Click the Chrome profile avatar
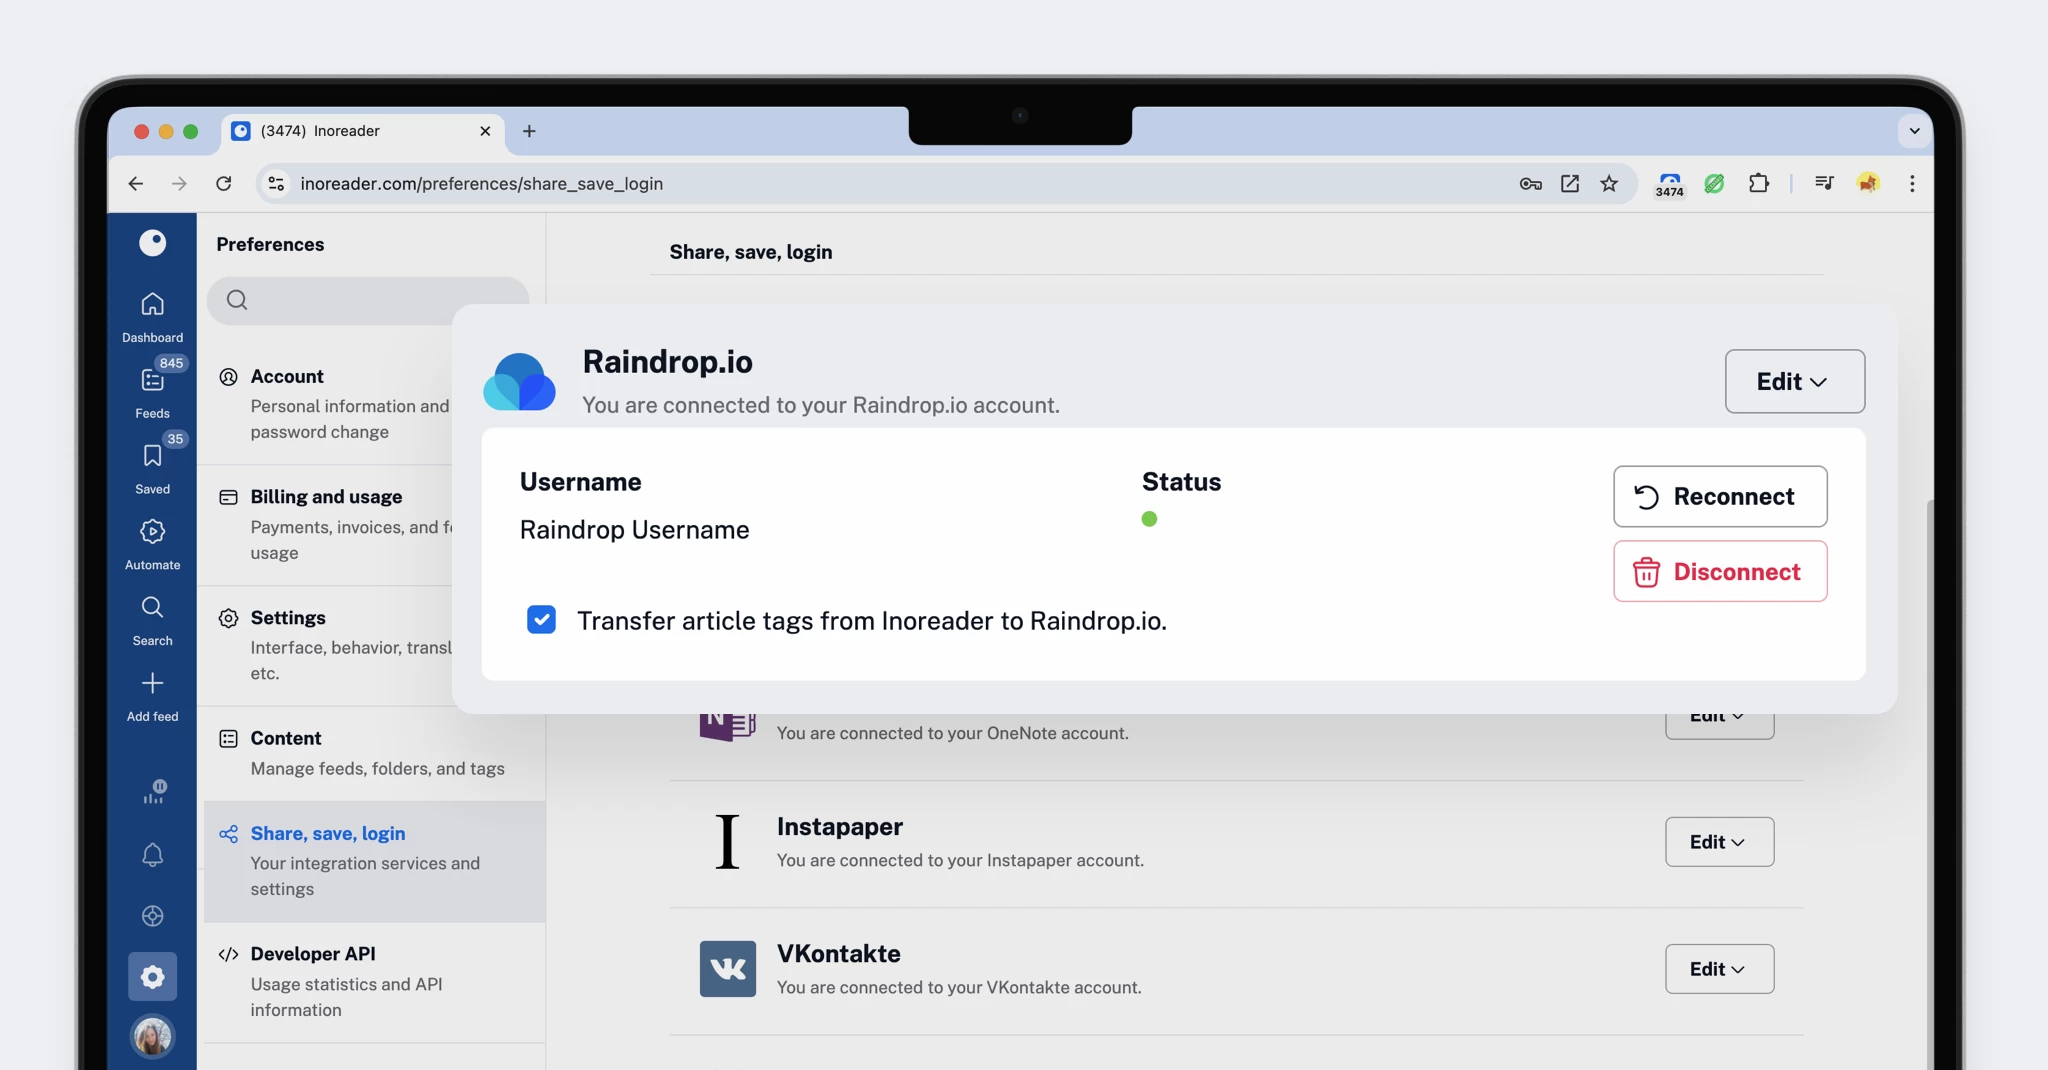Image resolution: width=2048 pixels, height=1070 pixels. pos(1868,183)
